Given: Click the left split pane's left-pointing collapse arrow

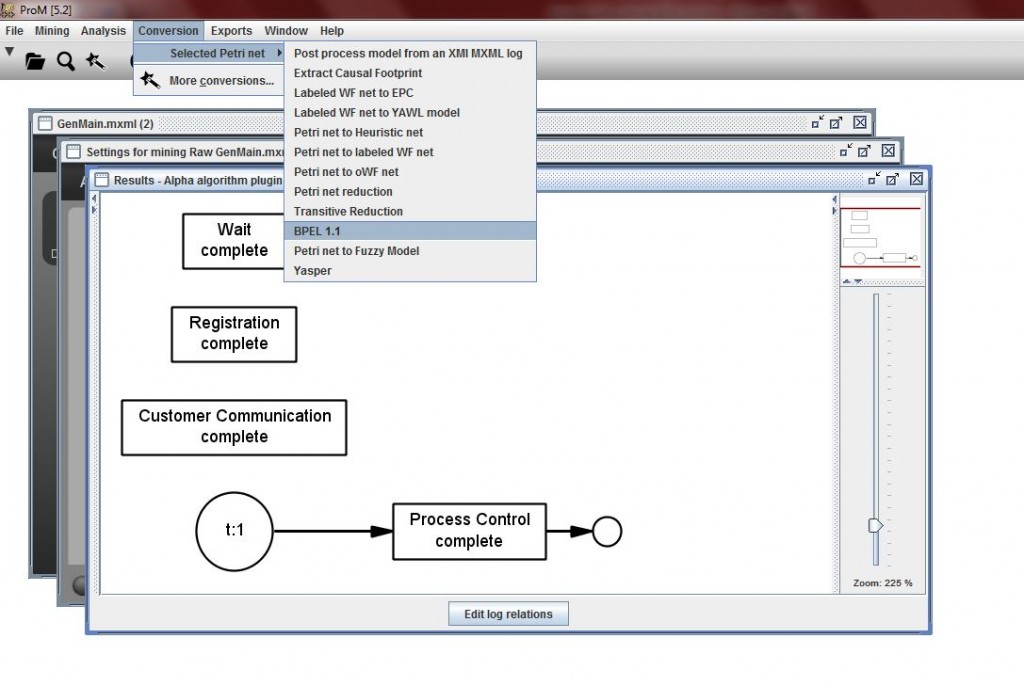Looking at the screenshot, I should (94, 198).
